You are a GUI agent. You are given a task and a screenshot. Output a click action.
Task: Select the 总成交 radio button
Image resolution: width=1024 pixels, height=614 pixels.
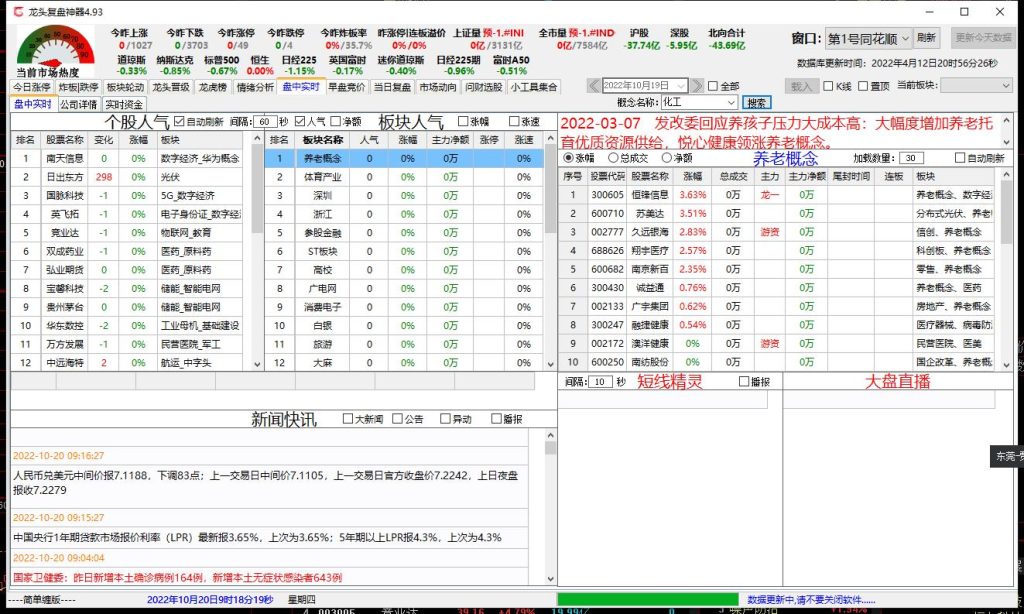coord(612,158)
